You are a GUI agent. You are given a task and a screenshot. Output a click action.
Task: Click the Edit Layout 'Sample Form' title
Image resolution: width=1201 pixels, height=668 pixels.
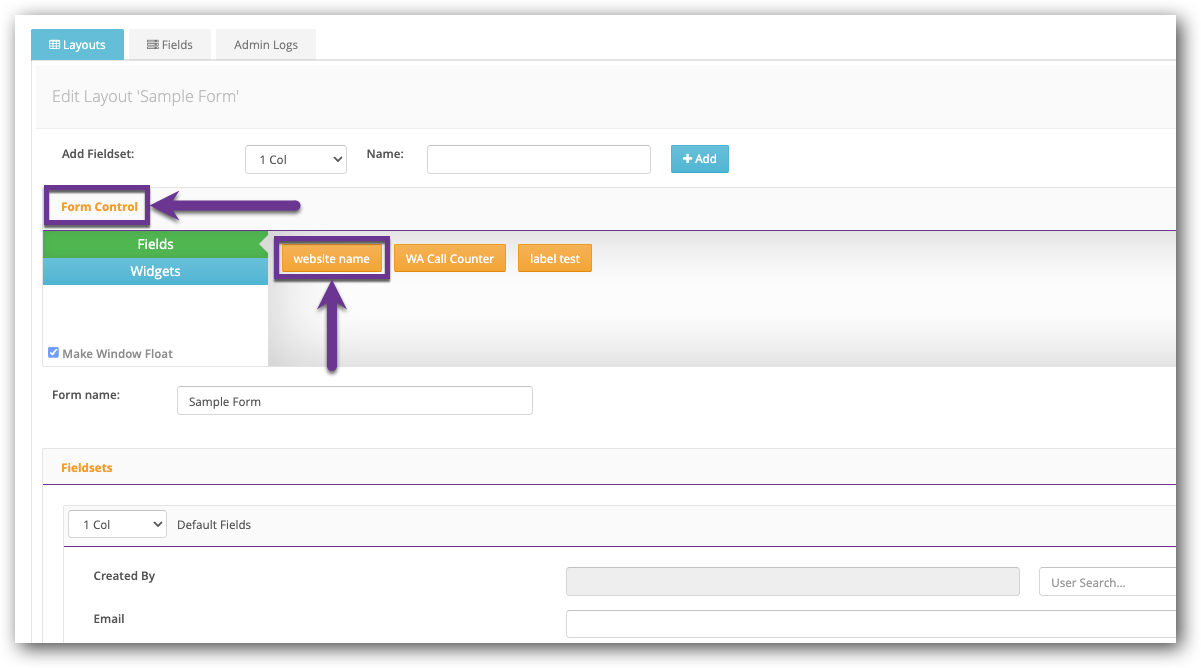145,97
